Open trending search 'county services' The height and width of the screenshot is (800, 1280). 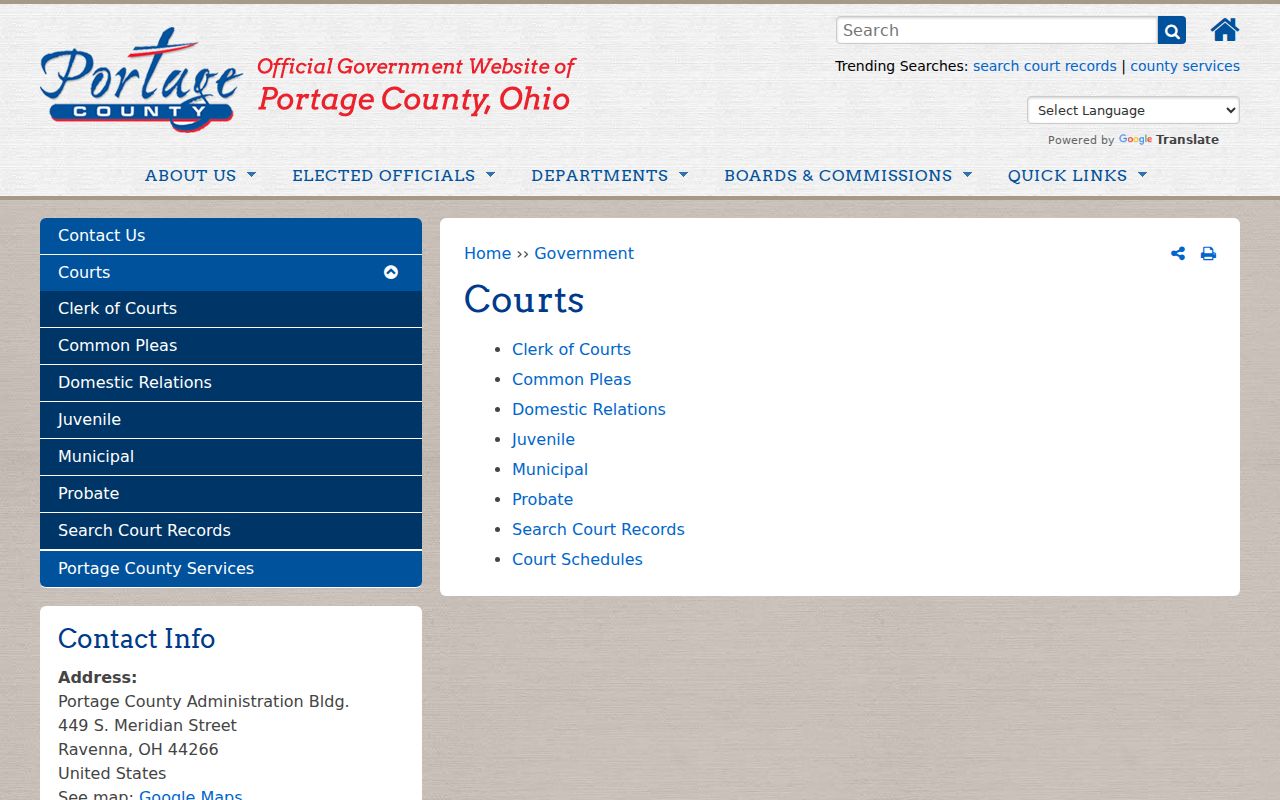(x=1185, y=66)
